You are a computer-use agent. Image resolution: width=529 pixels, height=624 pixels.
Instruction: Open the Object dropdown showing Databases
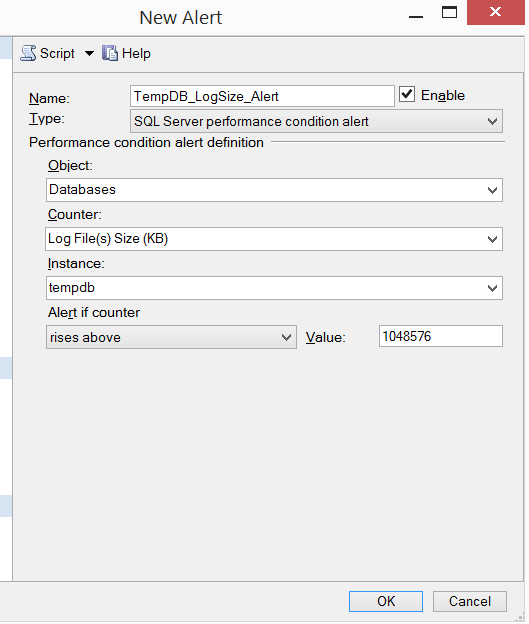tap(274, 190)
